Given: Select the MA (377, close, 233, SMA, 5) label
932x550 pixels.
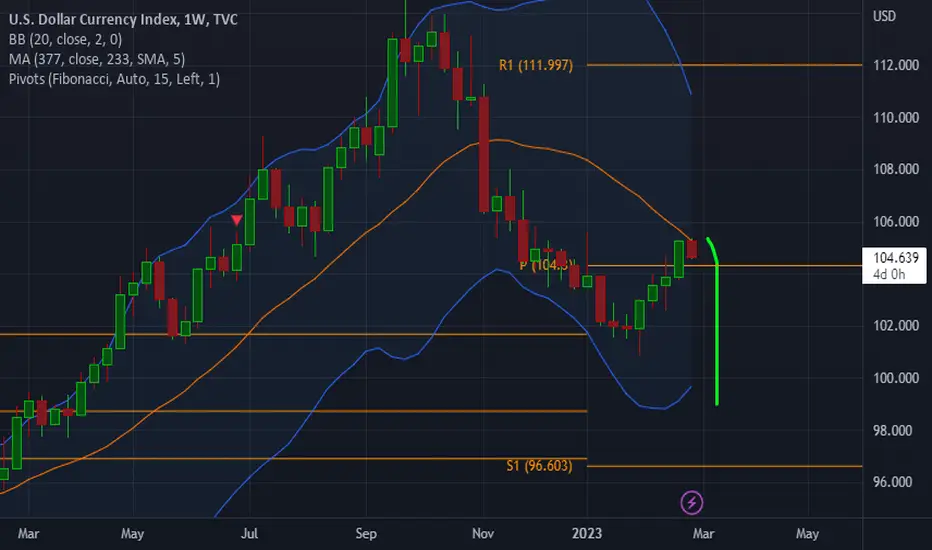Looking at the screenshot, I should pos(97,59).
